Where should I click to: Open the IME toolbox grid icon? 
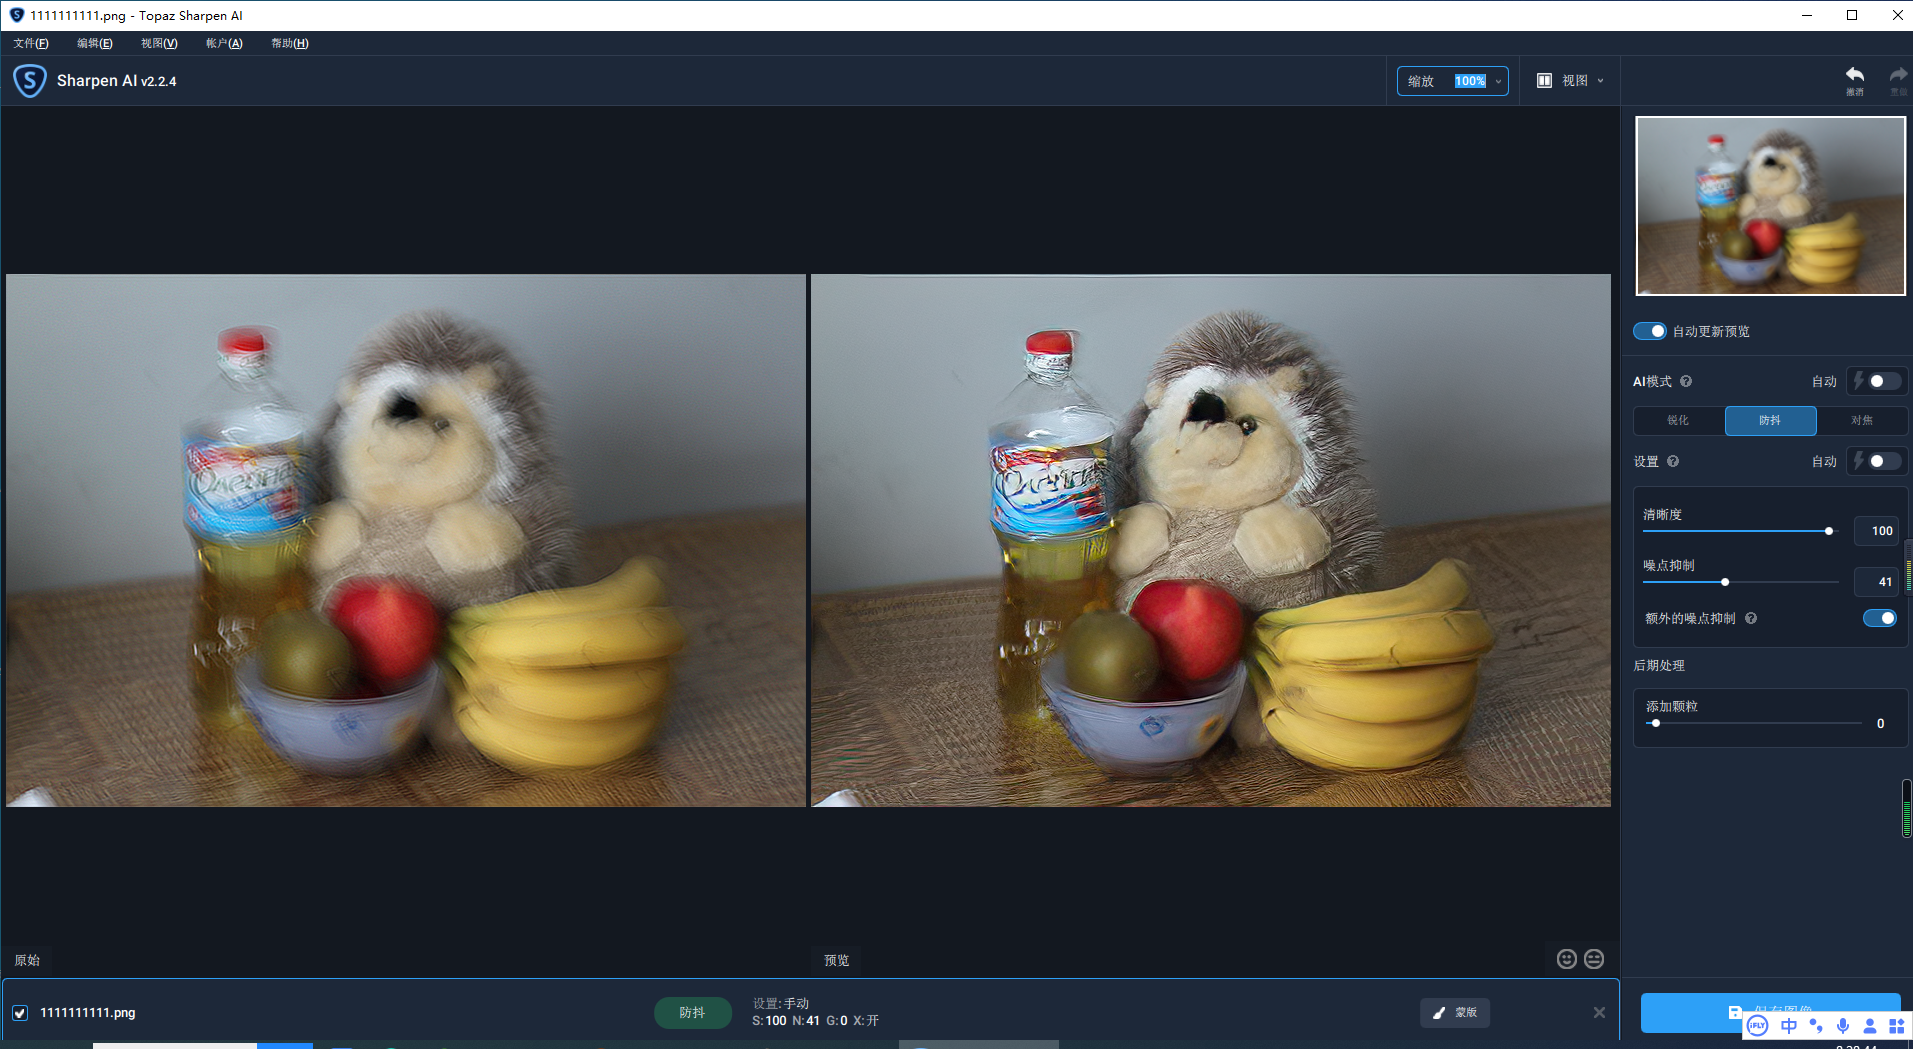click(x=1897, y=1026)
